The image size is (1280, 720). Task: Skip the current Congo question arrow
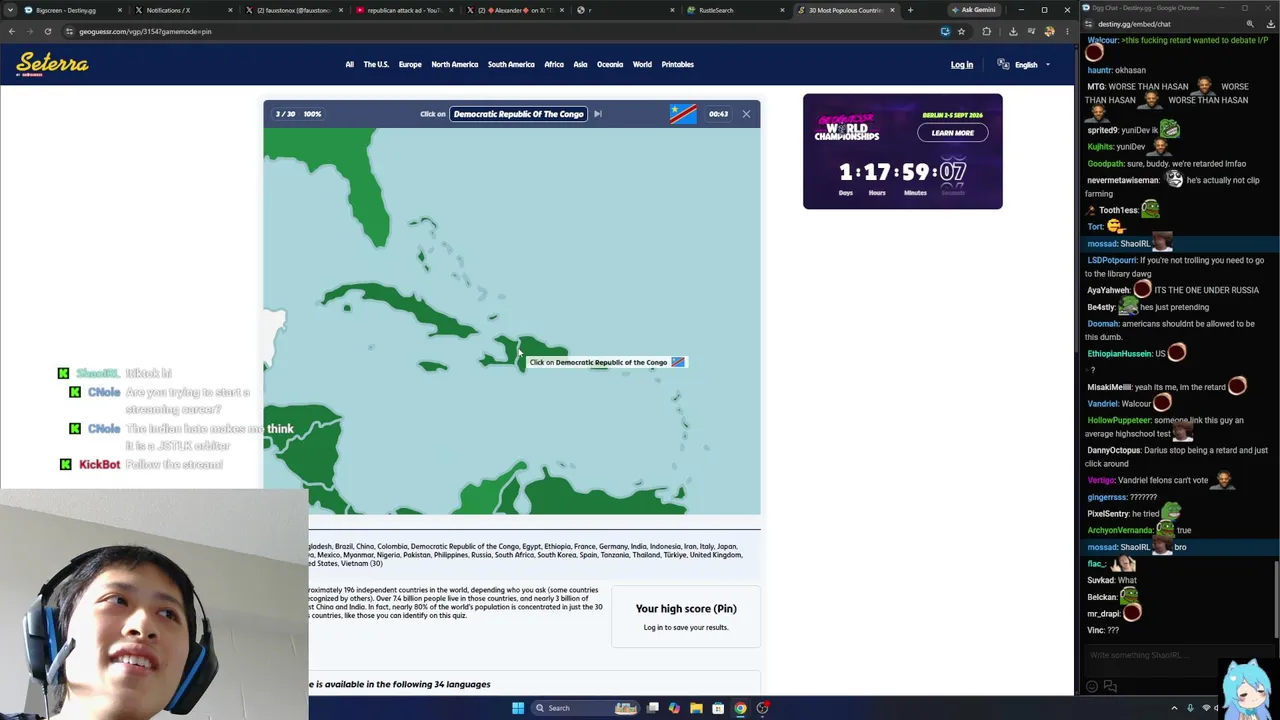click(x=598, y=114)
